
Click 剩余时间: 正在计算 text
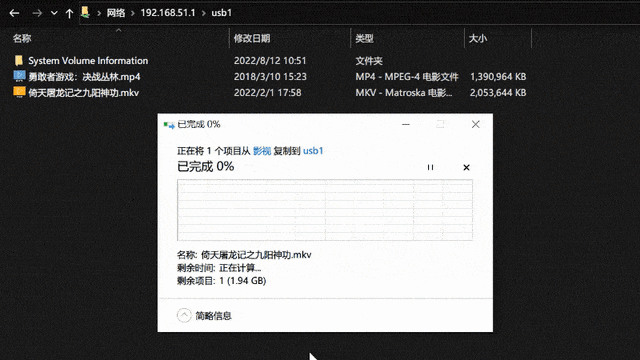click(x=219, y=268)
